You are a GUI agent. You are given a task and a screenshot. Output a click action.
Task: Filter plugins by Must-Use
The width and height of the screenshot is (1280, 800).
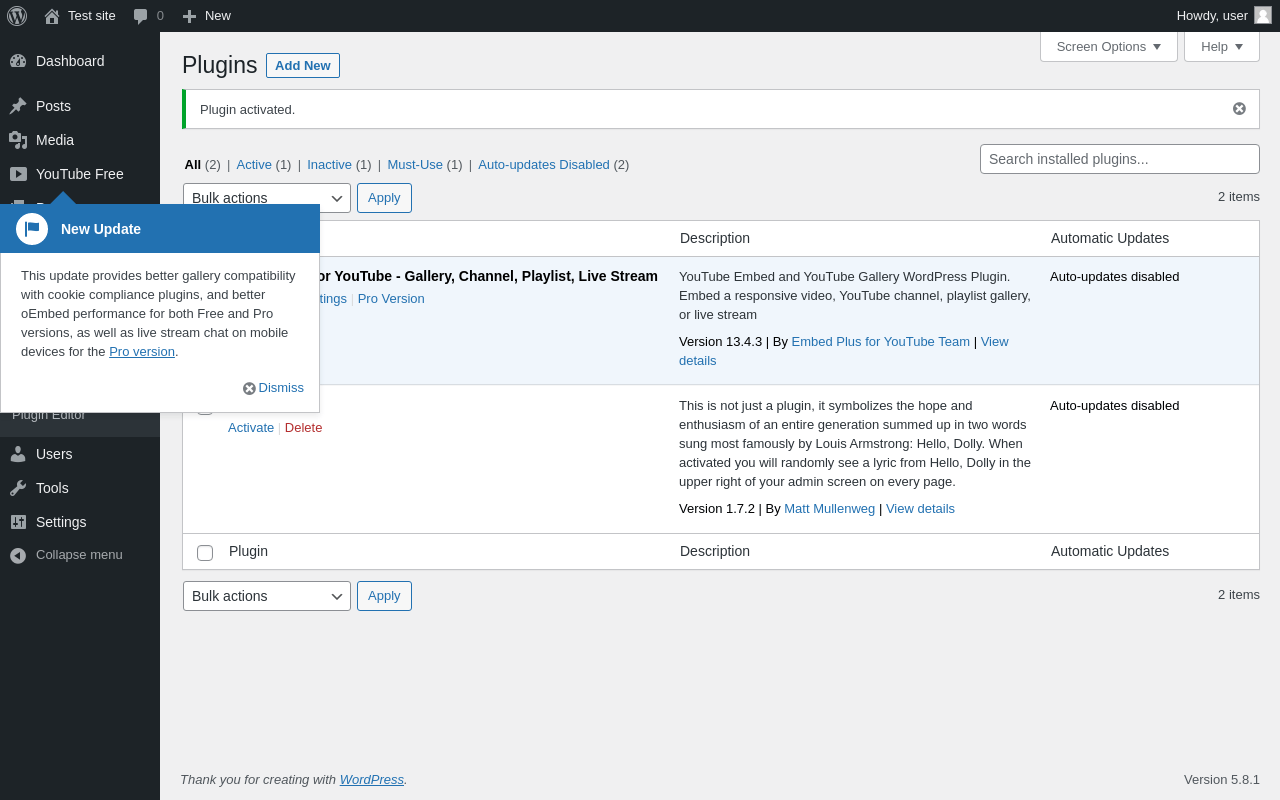tap(415, 164)
